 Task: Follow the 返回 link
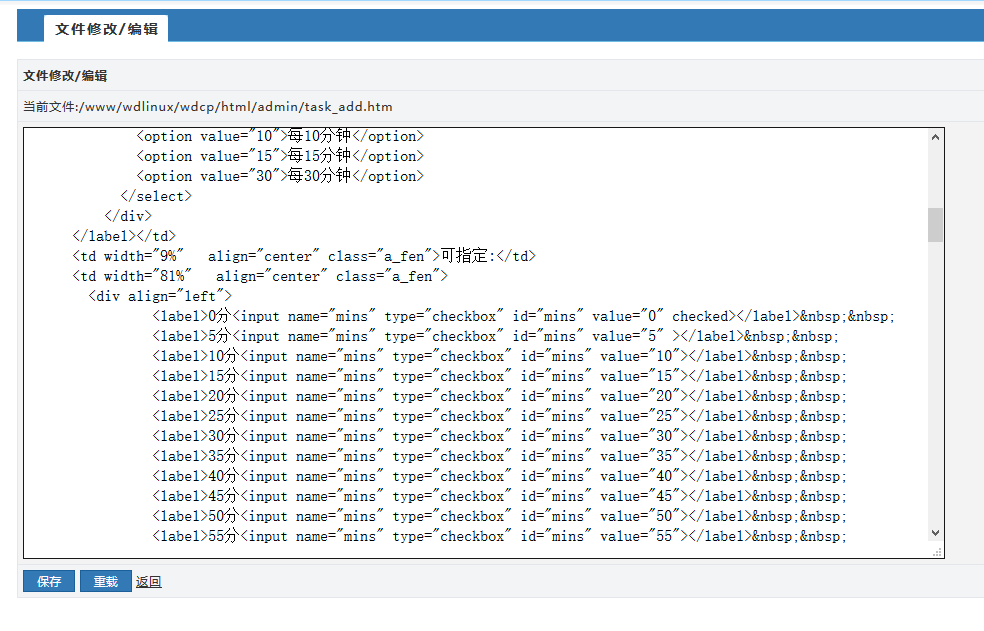point(148,581)
